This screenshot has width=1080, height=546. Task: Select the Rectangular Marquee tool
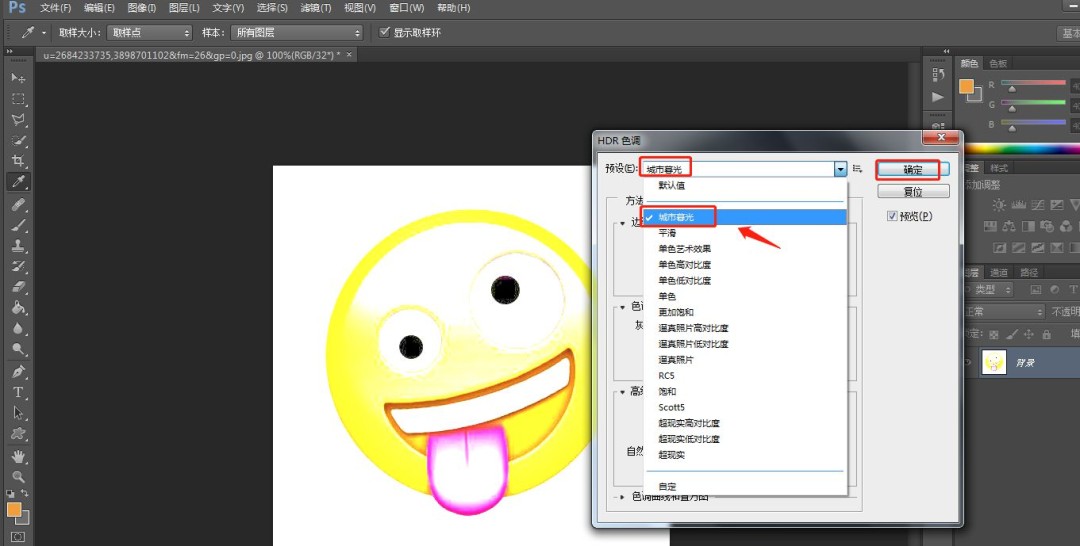pos(18,99)
